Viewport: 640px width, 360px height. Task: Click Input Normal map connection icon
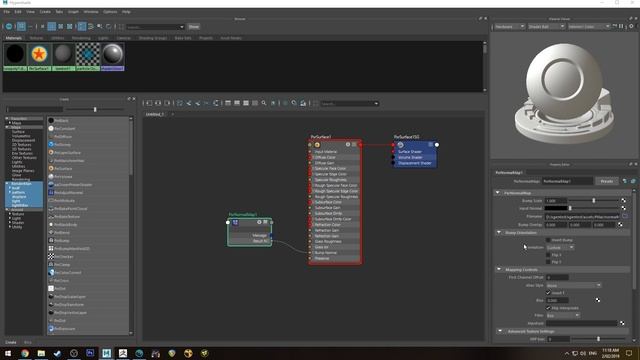[623, 208]
